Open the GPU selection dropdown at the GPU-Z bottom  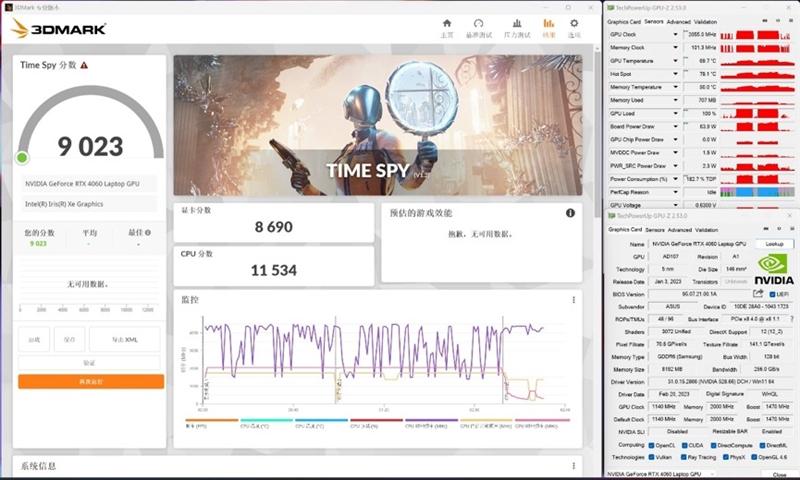pos(660,474)
